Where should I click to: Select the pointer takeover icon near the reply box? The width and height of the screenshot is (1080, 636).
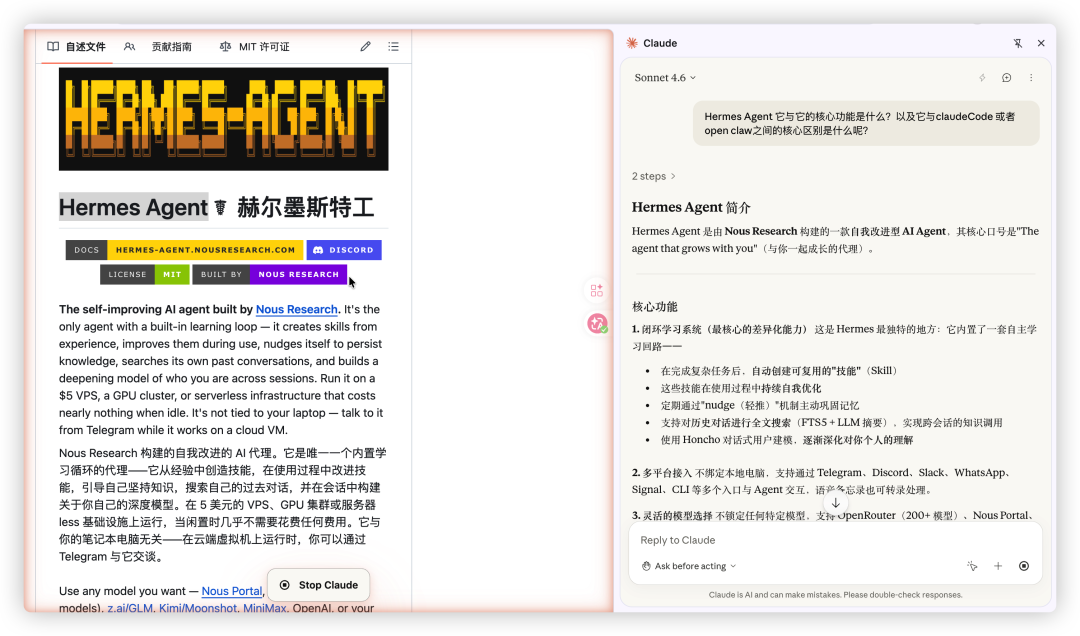pyautogui.click(x=971, y=566)
